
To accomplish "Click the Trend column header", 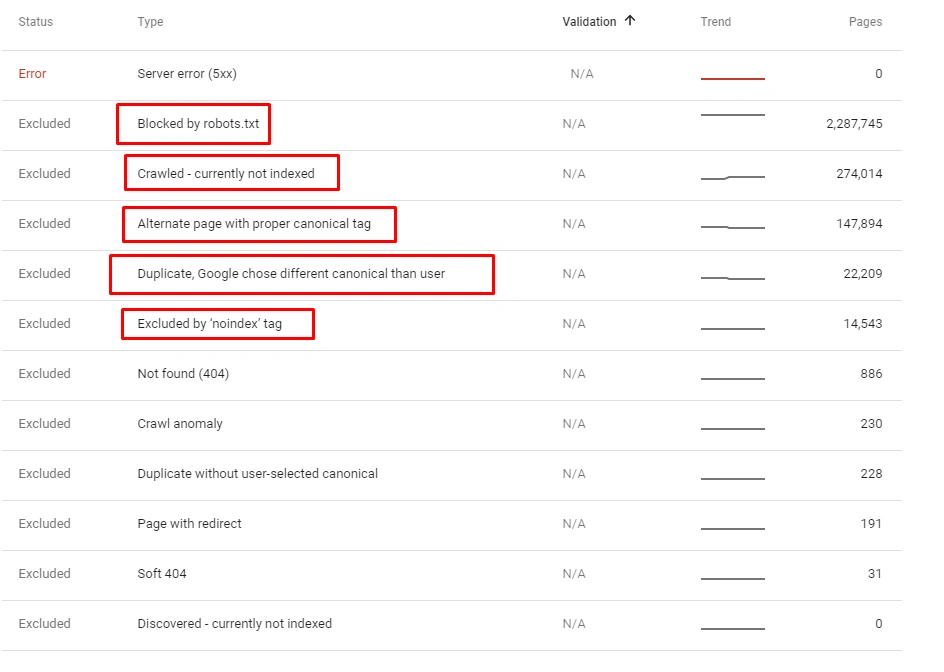I will [x=715, y=22].
